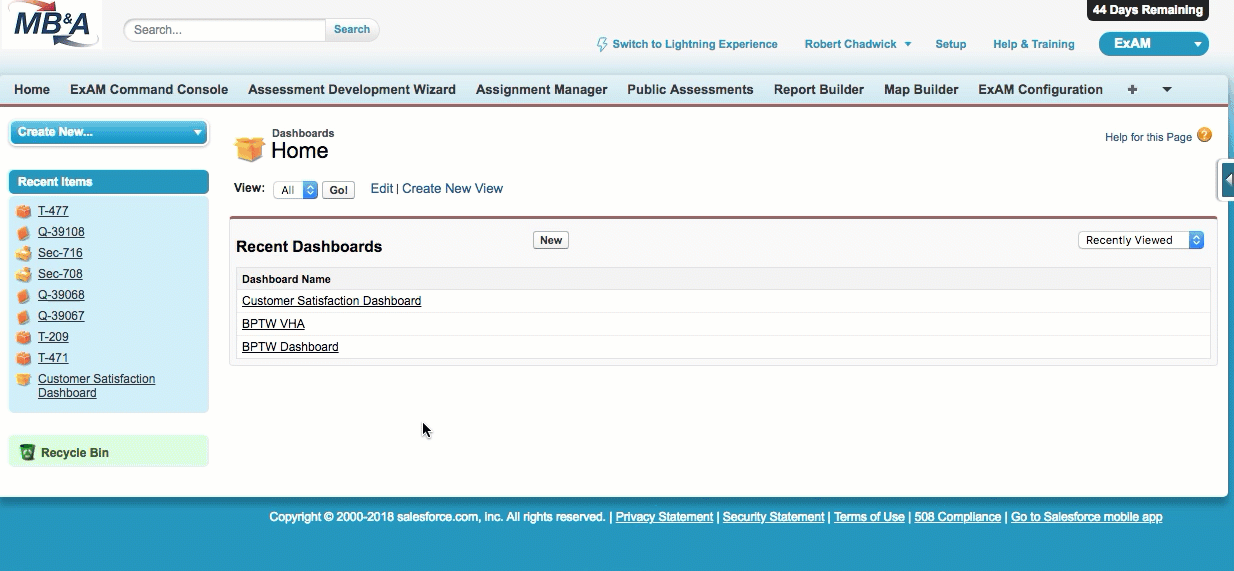The height and width of the screenshot is (571, 1234).
Task: Click the icon beside Q-39108
Action: tap(24, 232)
